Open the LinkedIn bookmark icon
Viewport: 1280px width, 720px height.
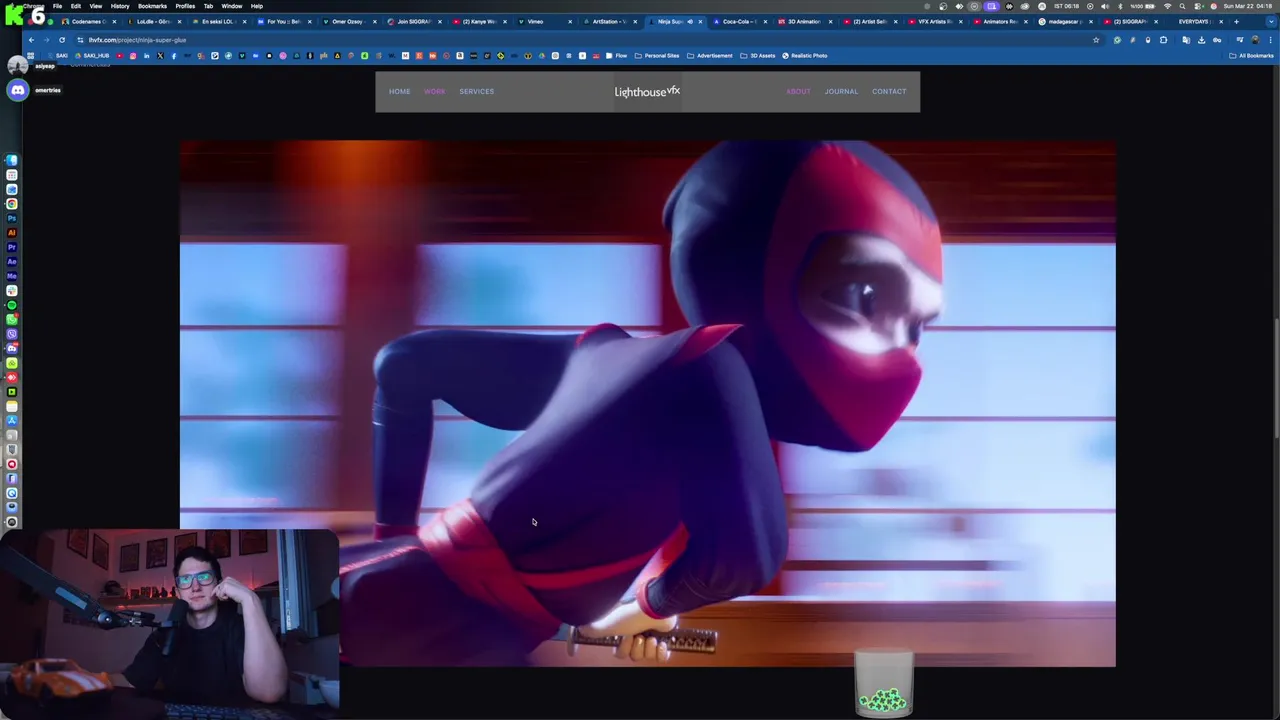click(x=146, y=56)
